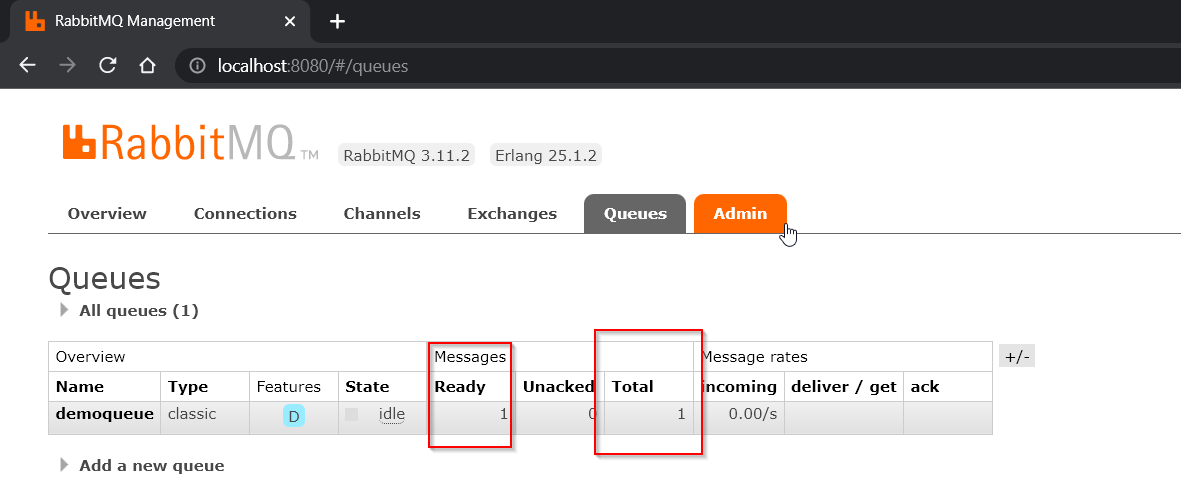Screen dimensions: 1181x486
Task: Click the browser forward arrow
Action: coord(67,66)
